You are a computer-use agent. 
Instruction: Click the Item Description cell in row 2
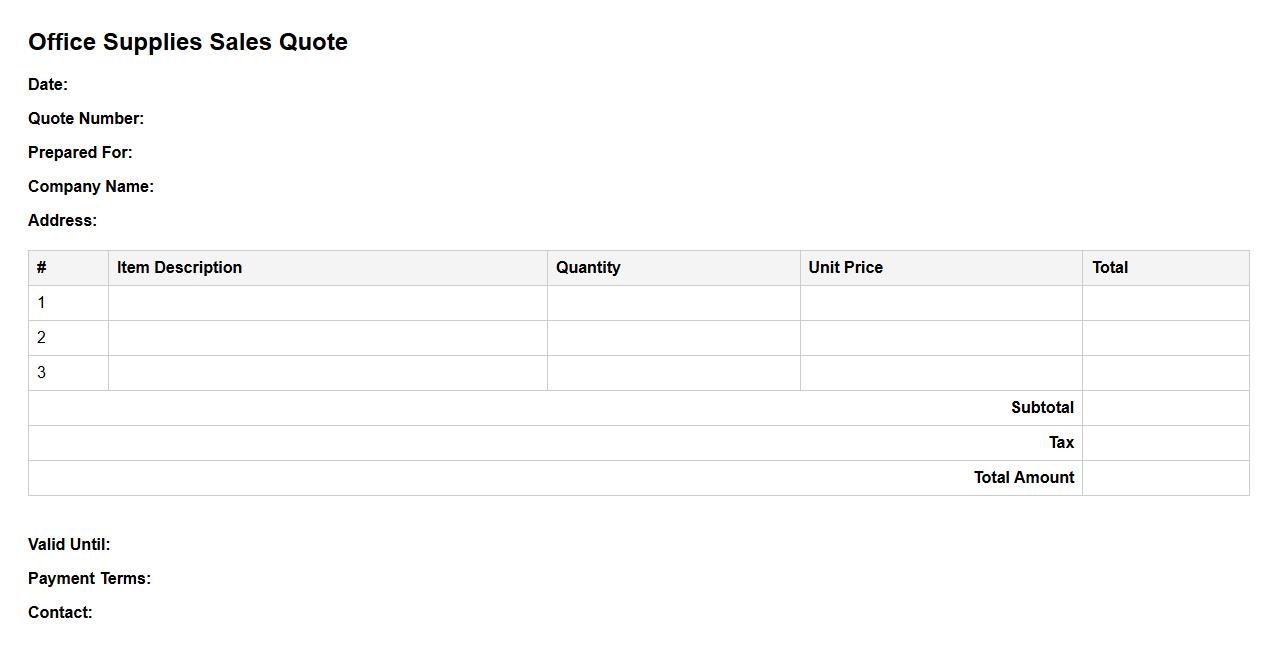click(x=327, y=338)
